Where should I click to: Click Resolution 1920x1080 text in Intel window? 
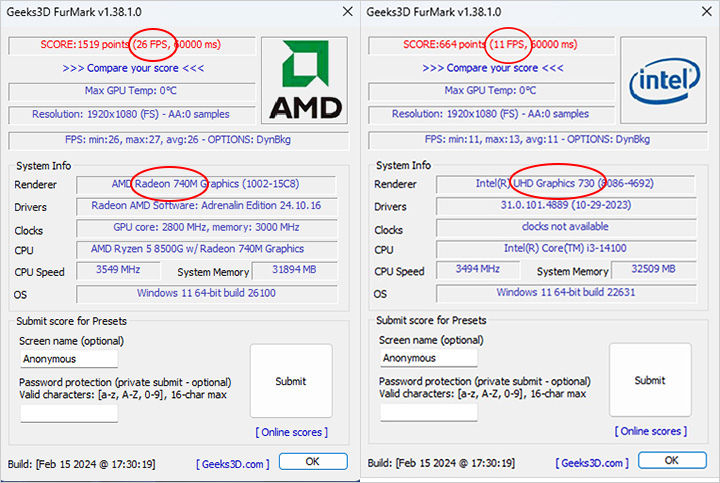tap(490, 114)
